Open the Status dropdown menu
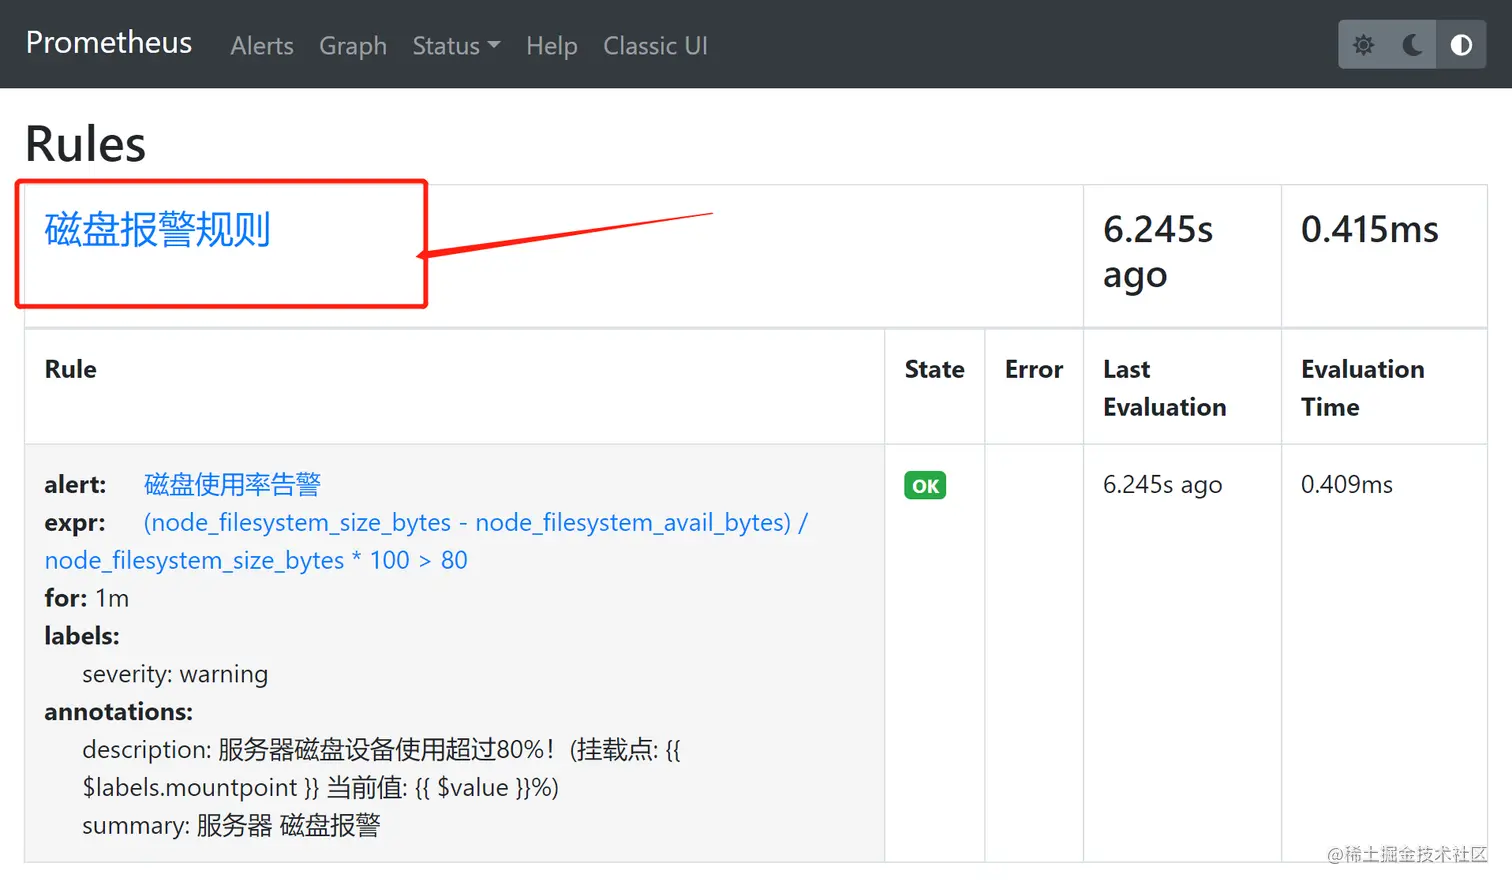Viewport: 1512px width, 889px height. (456, 46)
